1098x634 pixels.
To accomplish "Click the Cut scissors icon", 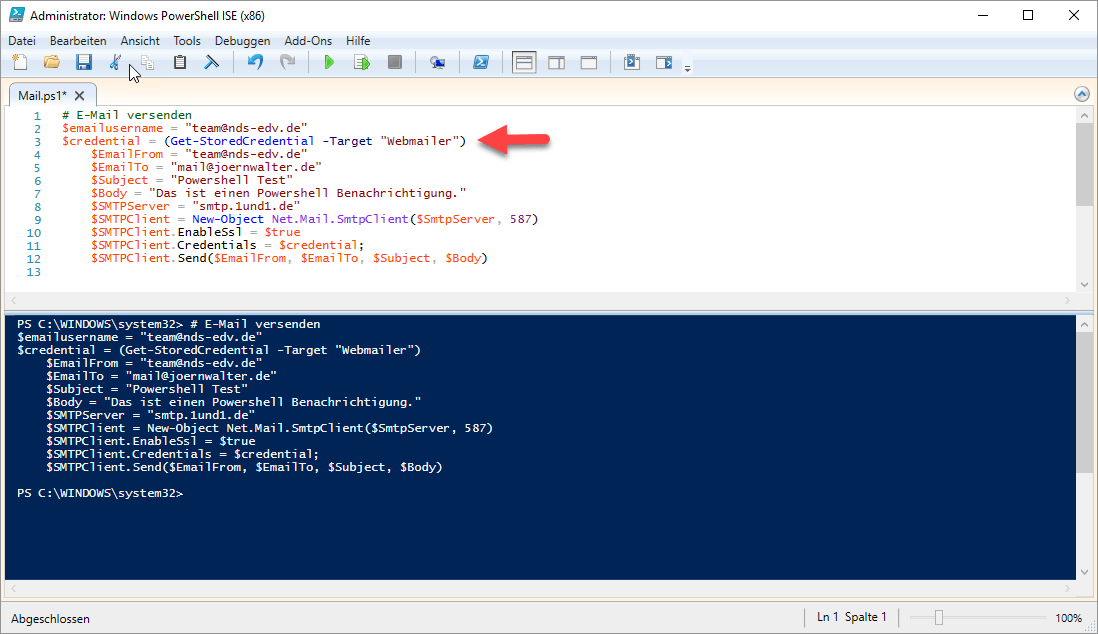I will 115,63.
